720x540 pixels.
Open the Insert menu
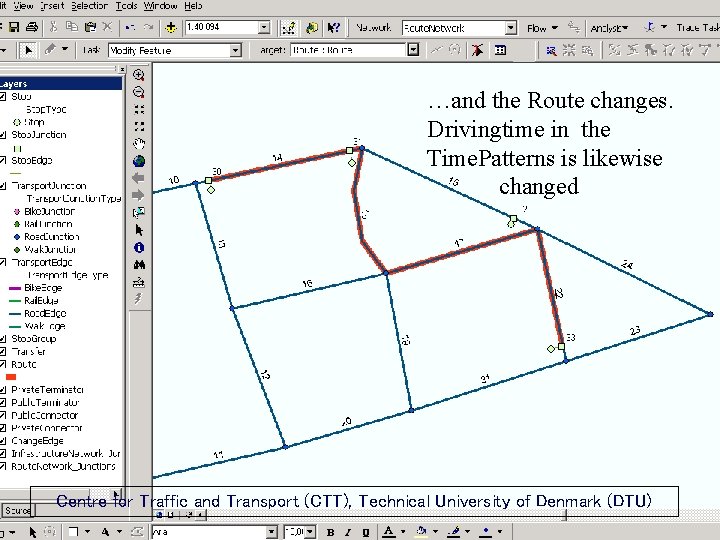click(x=52, y=6)
